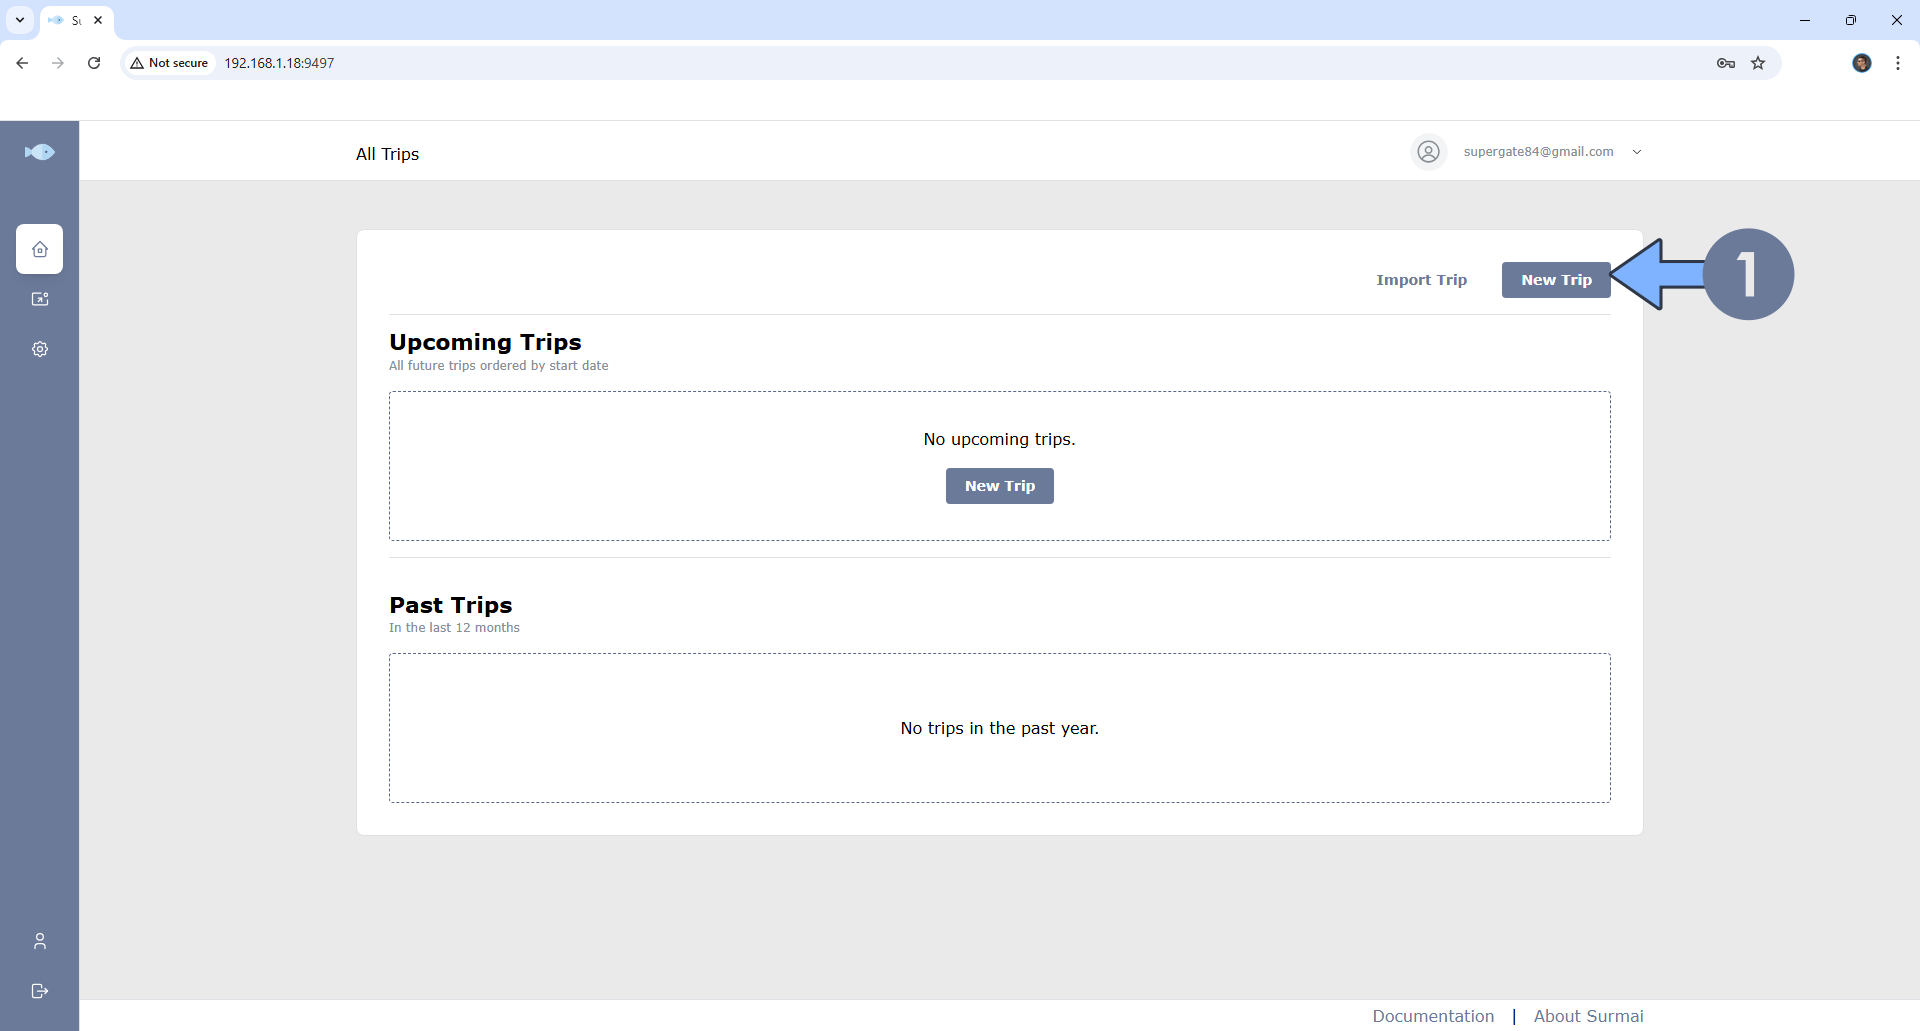Reload the page
The width and height of the screenshot is (1920, 1031).
pyautogui.click(x=94, y=63)
